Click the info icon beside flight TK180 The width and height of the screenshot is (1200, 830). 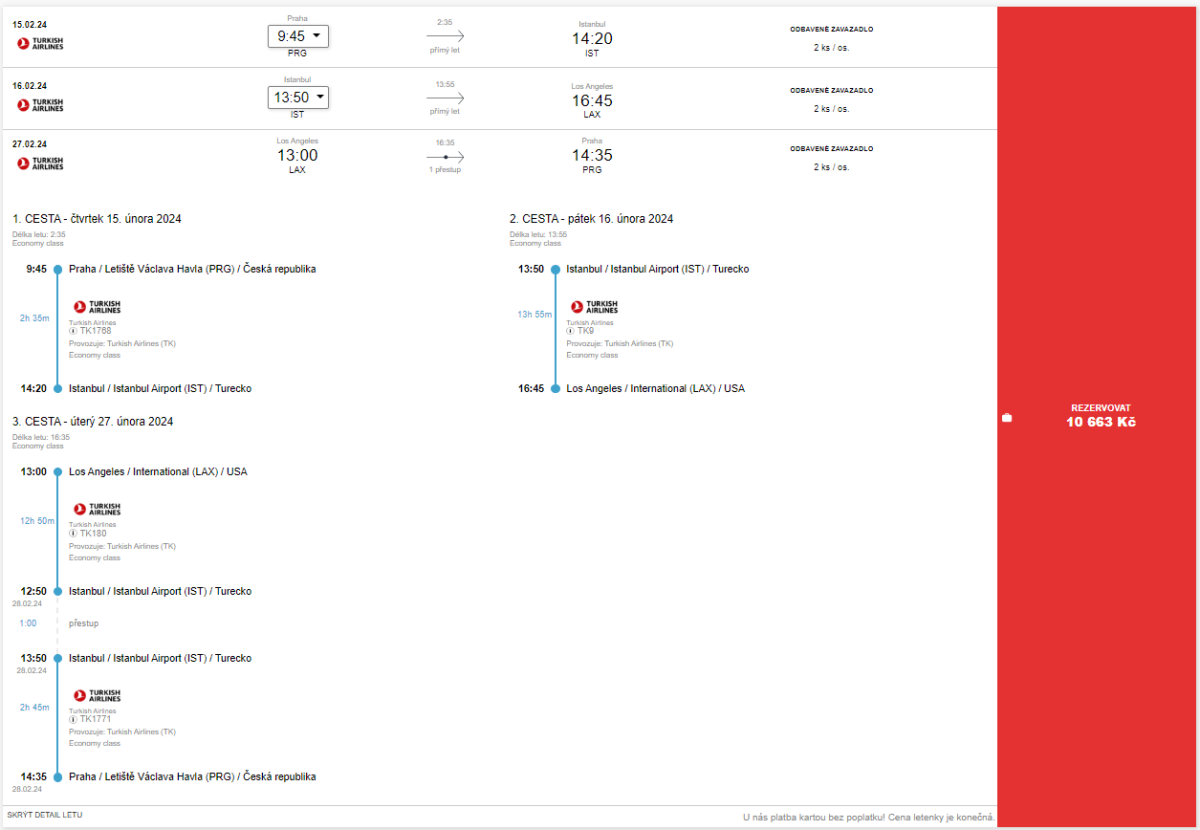click(73, 533)
